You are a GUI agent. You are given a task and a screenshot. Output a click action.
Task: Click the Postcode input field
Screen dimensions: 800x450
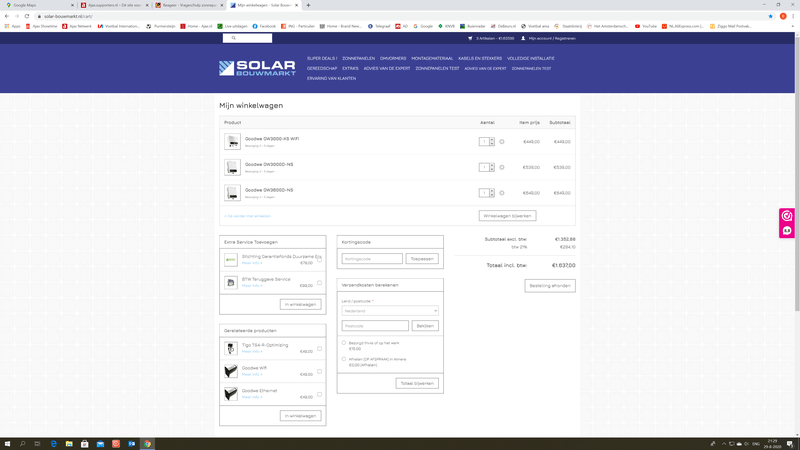point(375,326)
